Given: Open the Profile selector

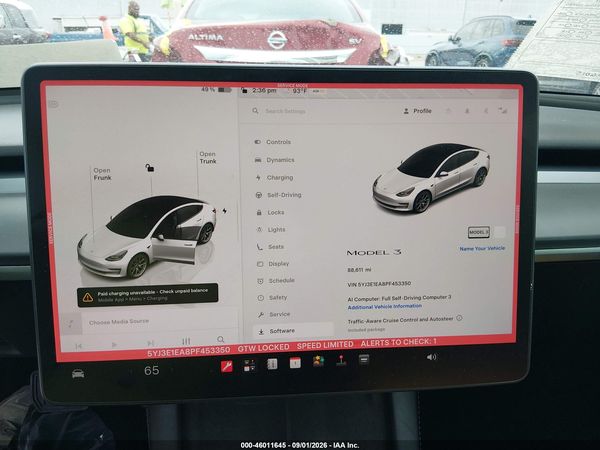Looking at the screenshot, I should point(417,111).
